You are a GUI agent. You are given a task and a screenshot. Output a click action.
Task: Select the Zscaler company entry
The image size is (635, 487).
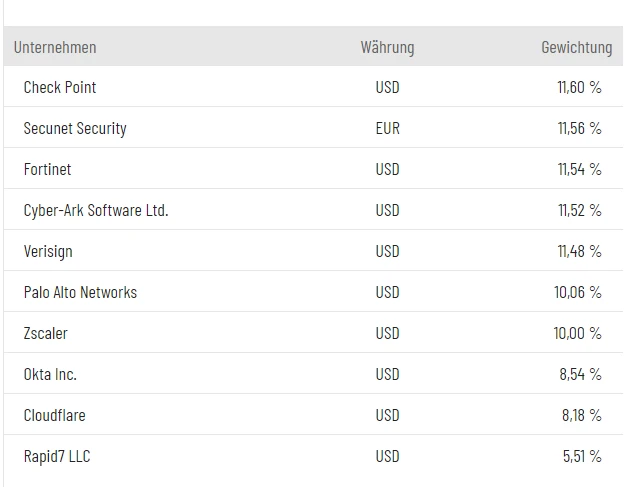pyautogui.click(x=46, y=334)
